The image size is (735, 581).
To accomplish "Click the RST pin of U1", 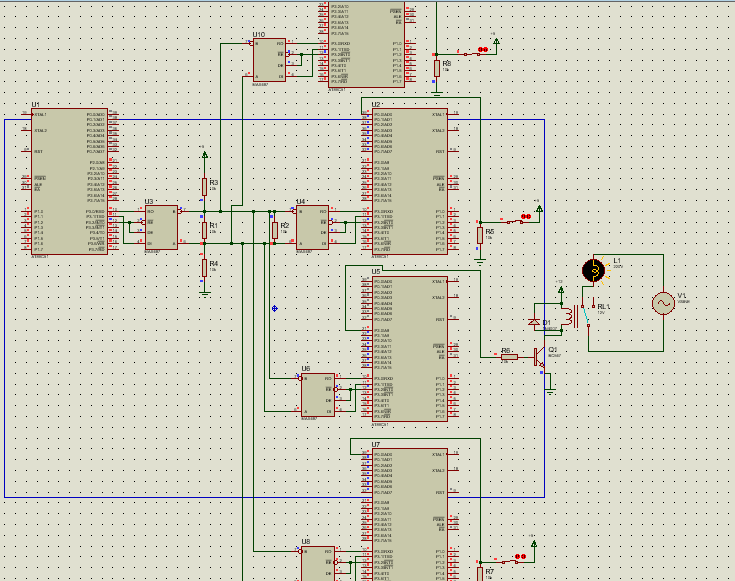I will point(27,151).
